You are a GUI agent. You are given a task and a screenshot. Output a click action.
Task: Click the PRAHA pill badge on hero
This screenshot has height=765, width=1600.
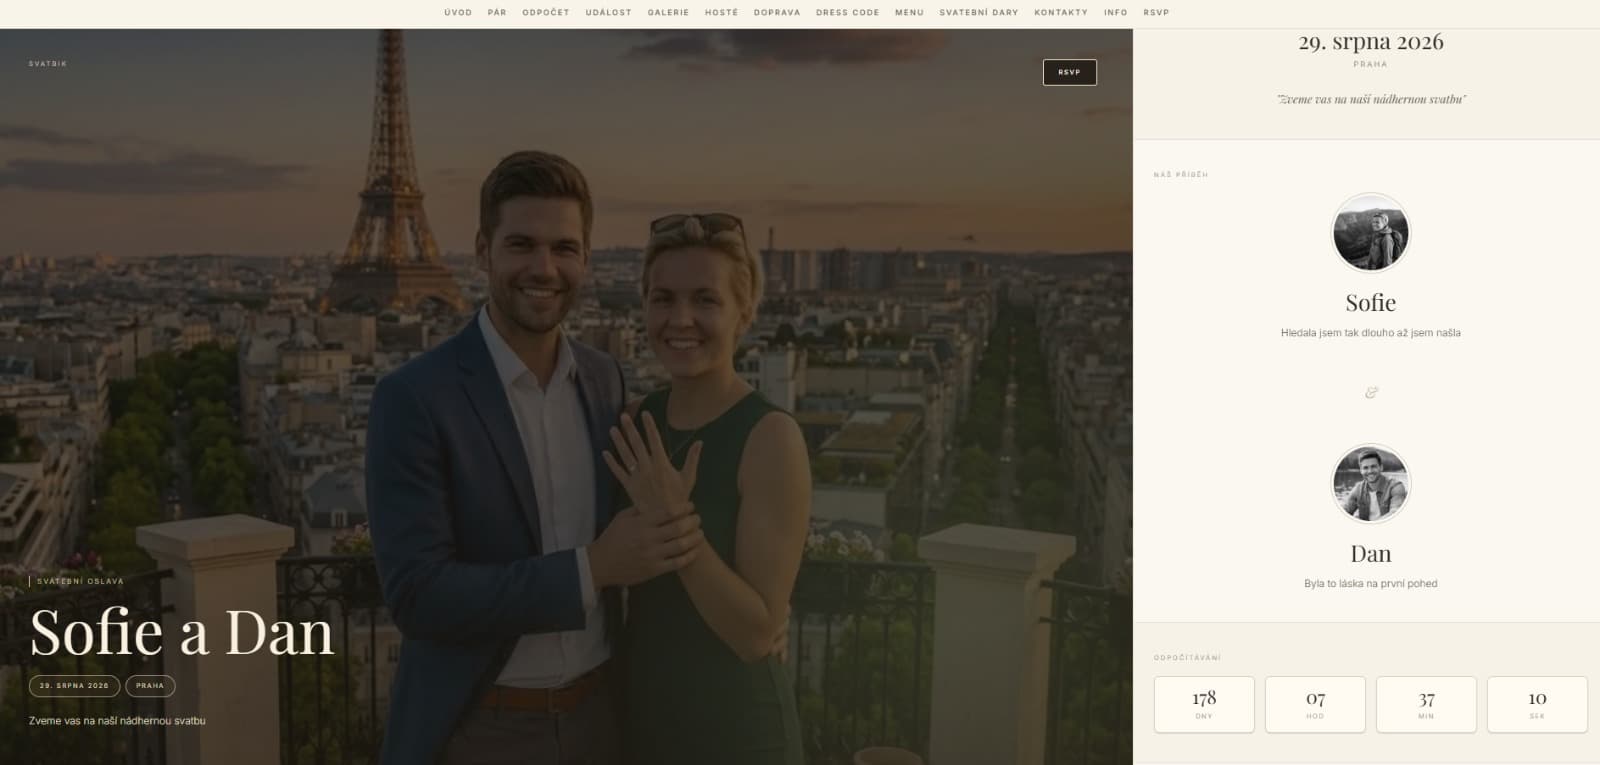(150, 686)
